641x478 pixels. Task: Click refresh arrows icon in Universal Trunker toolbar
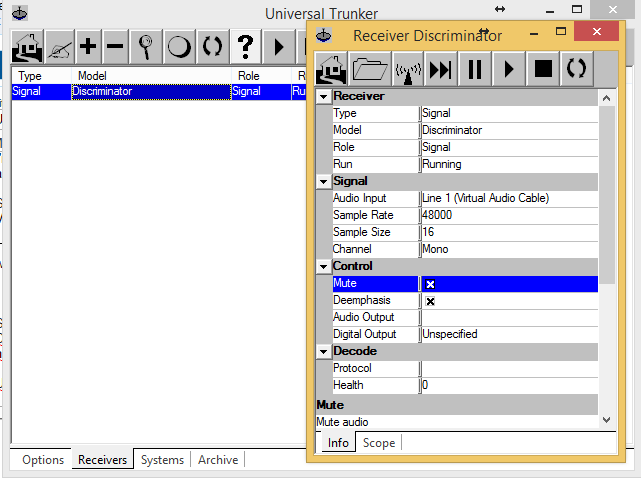click(213, 47)
